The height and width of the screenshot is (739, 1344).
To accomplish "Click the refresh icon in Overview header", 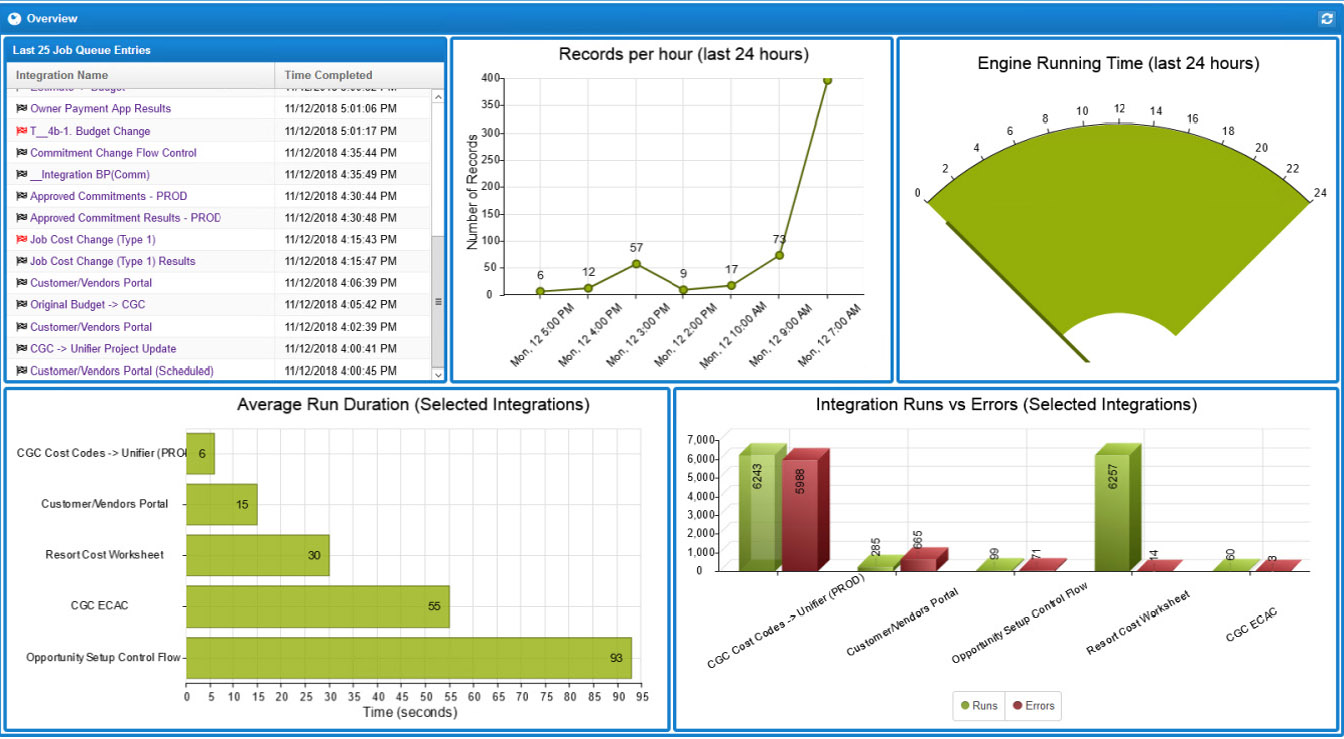I will click(1326, 18).
